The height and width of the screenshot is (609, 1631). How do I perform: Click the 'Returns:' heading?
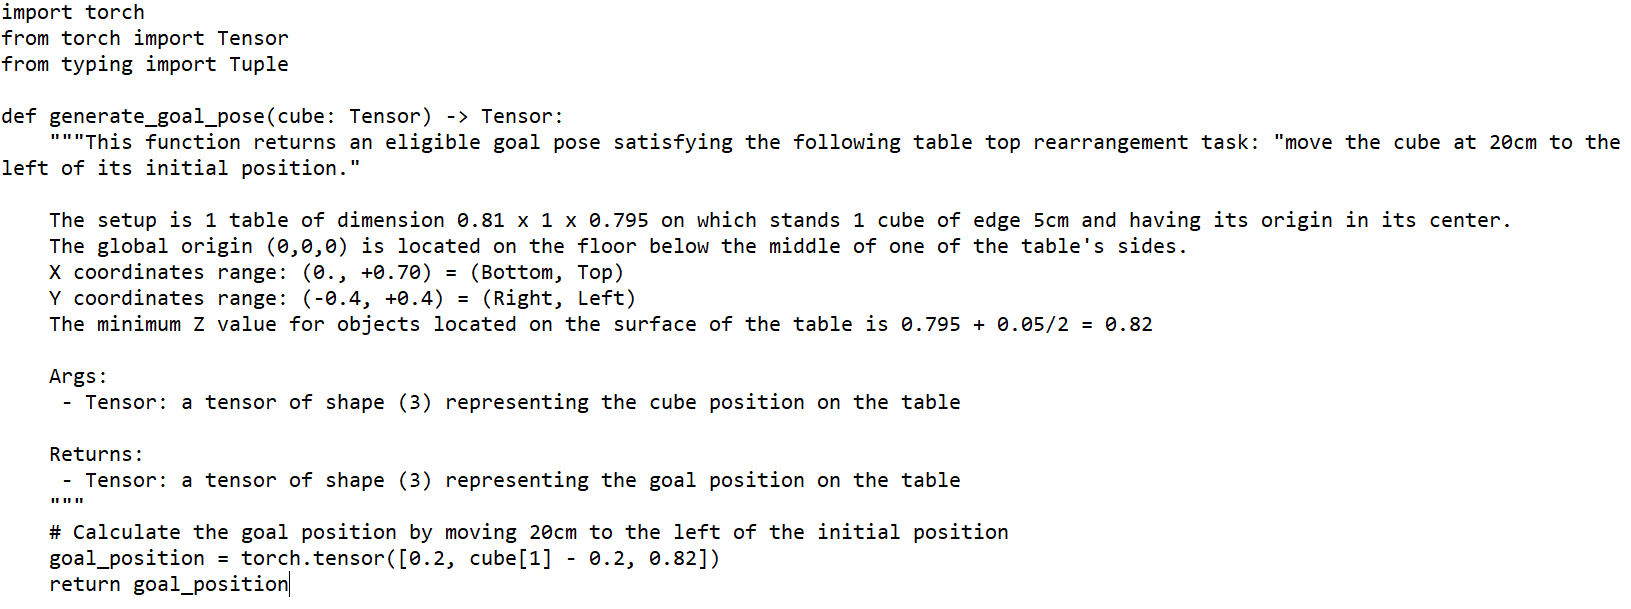click(x=97, y=455)
